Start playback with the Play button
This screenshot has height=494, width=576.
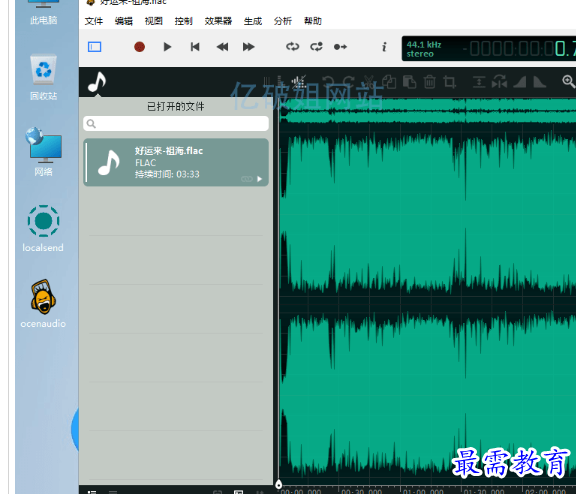click(x=167, y=47)
